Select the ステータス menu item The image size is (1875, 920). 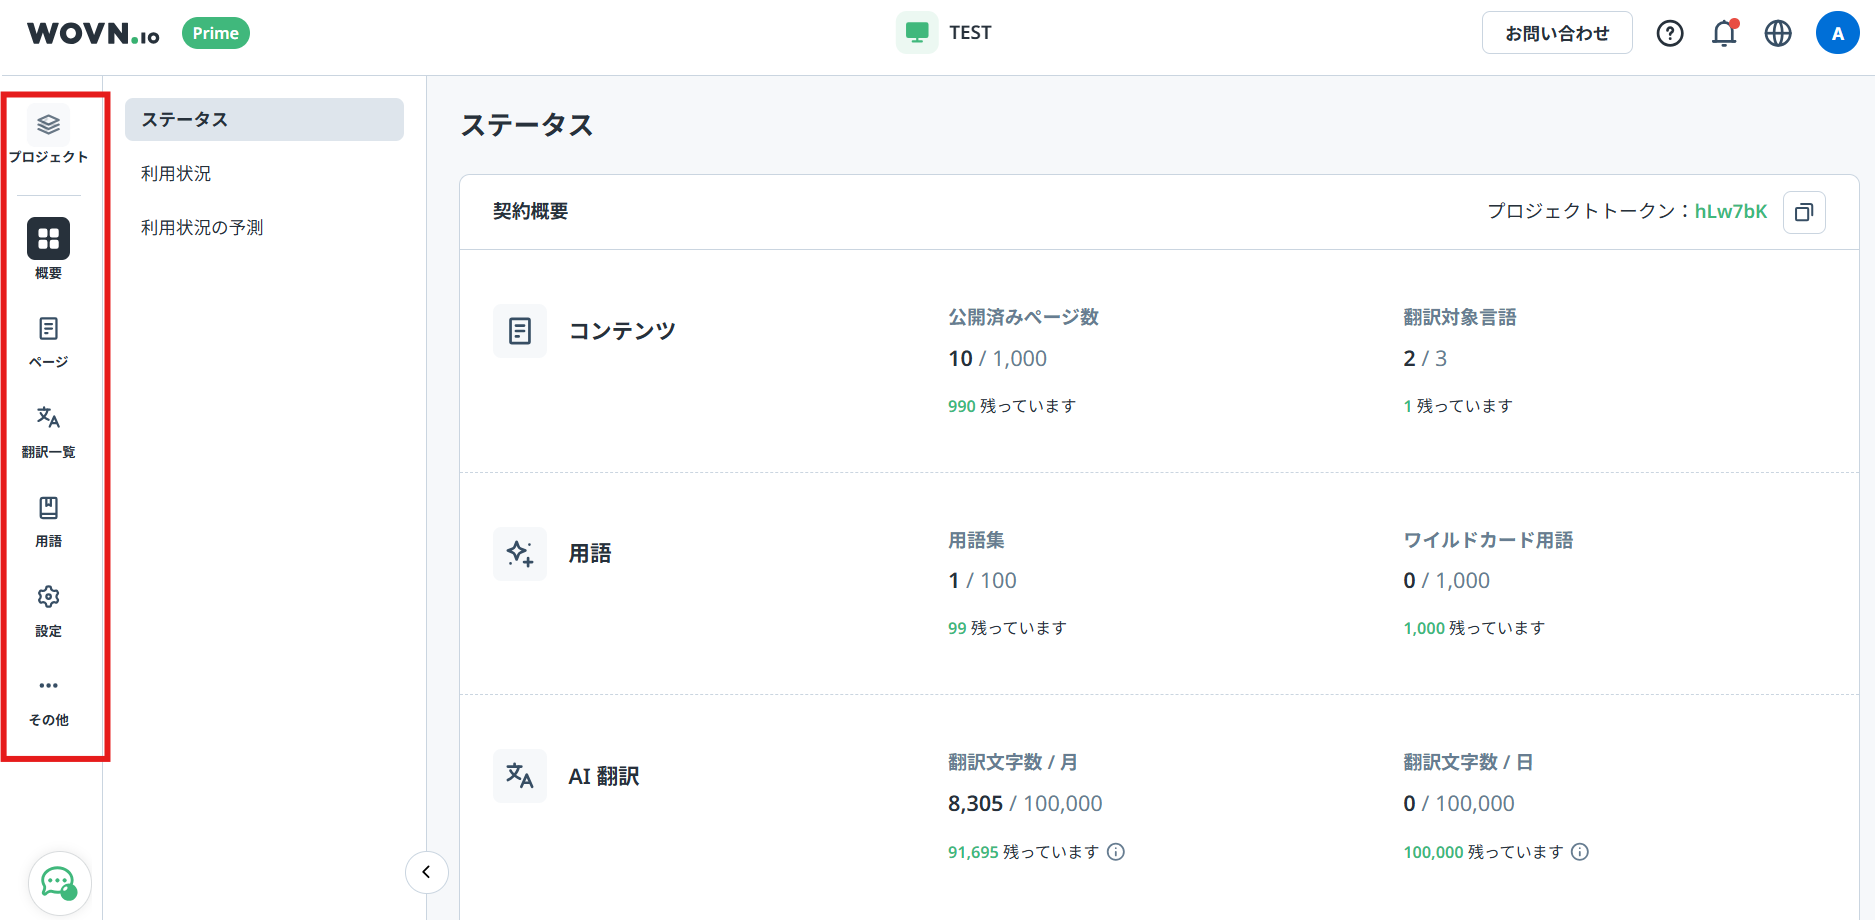(264, 120)
